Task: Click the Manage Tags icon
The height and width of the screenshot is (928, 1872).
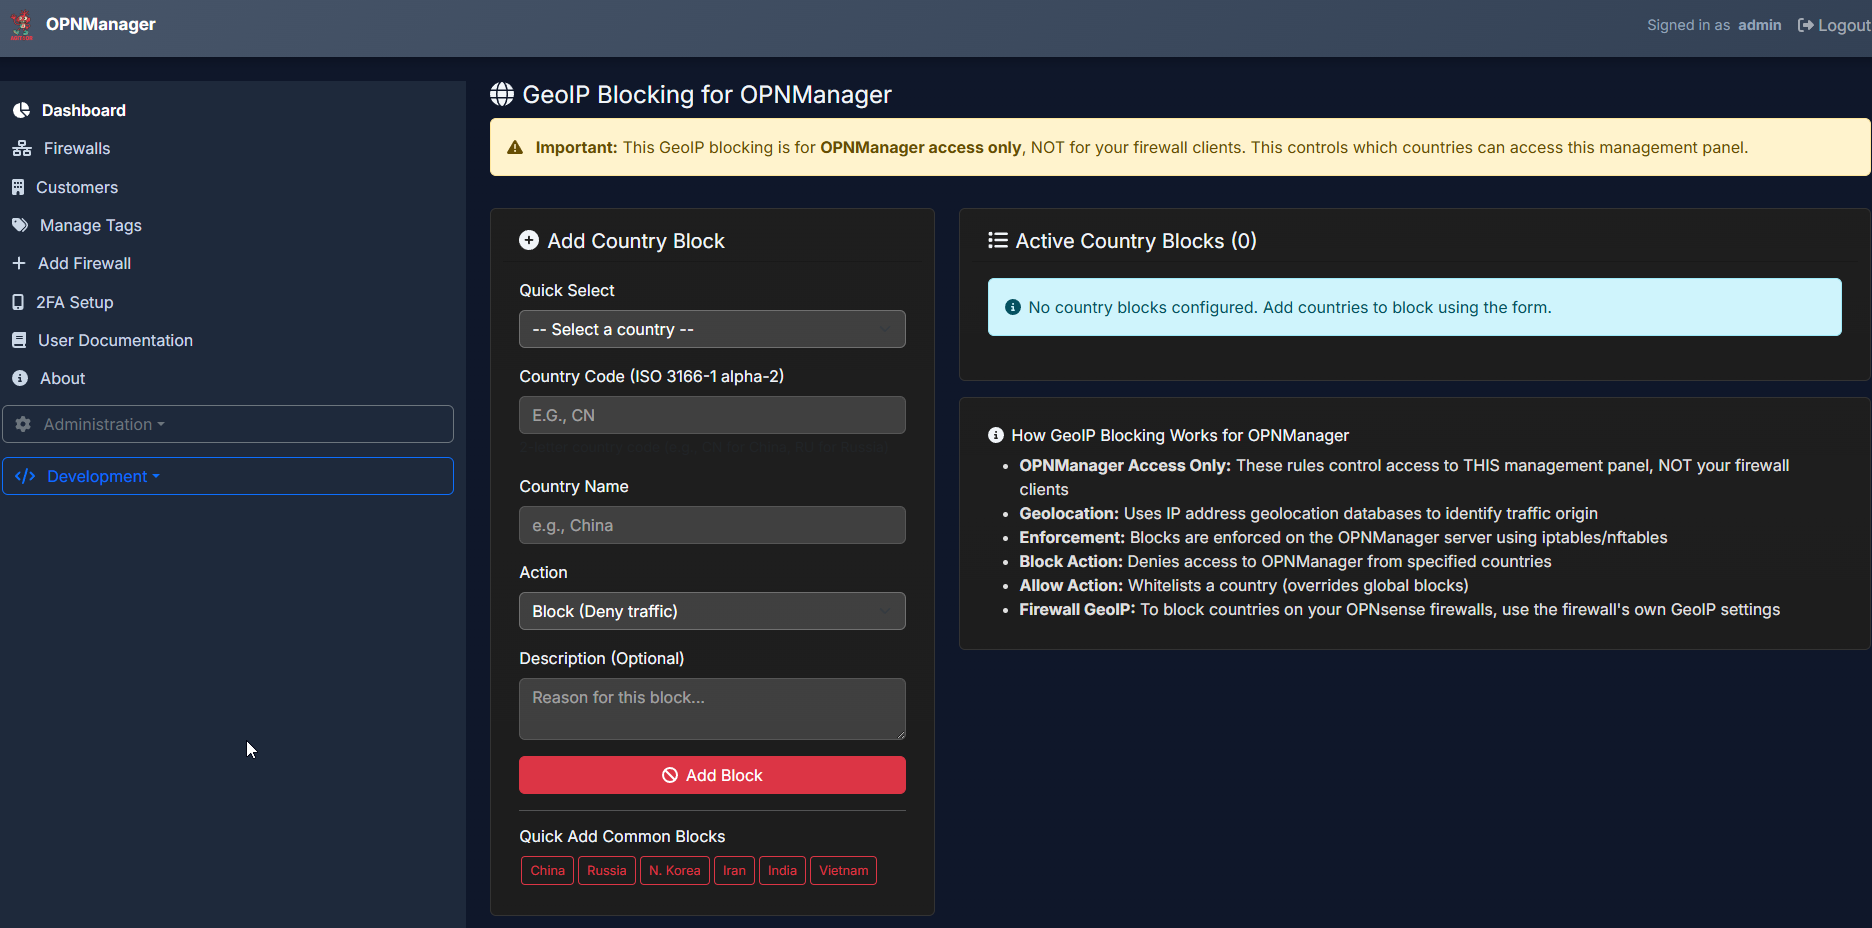Action: pyautogui.click(x=20, y=225)
